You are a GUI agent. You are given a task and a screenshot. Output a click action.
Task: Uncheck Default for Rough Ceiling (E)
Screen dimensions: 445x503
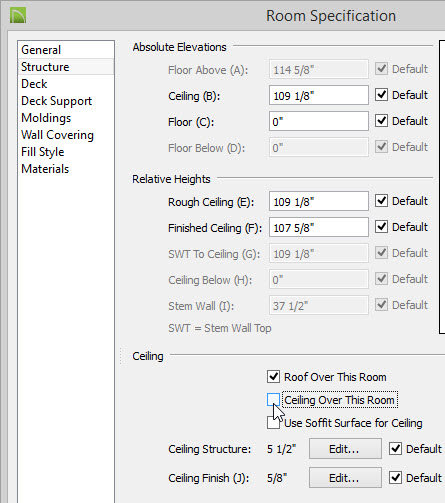point(381,201)
